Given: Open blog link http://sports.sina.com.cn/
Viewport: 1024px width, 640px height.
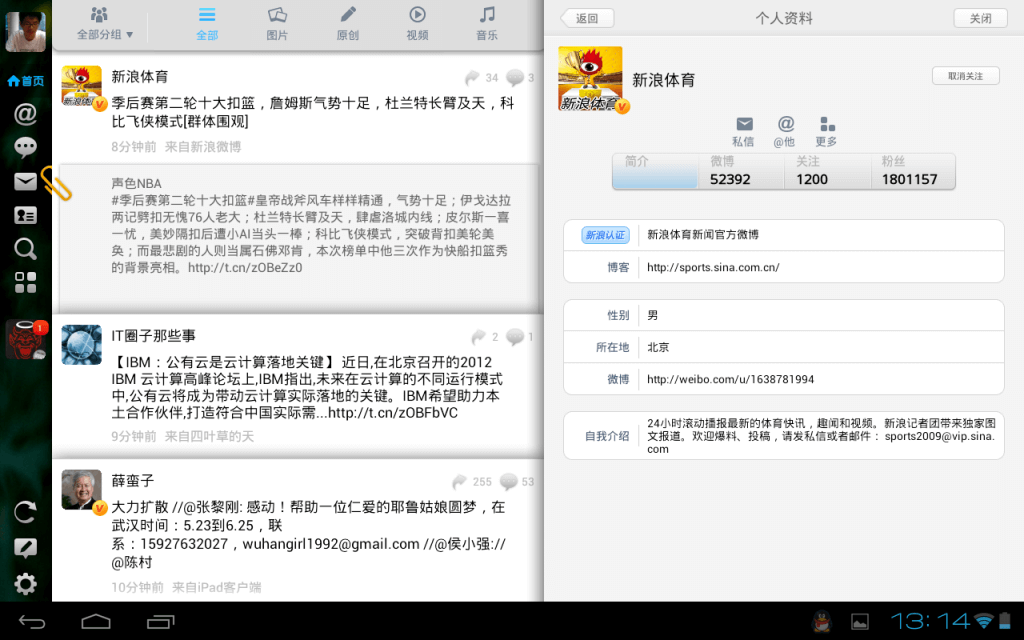Looking at the screenshot, I should [713, 267].
